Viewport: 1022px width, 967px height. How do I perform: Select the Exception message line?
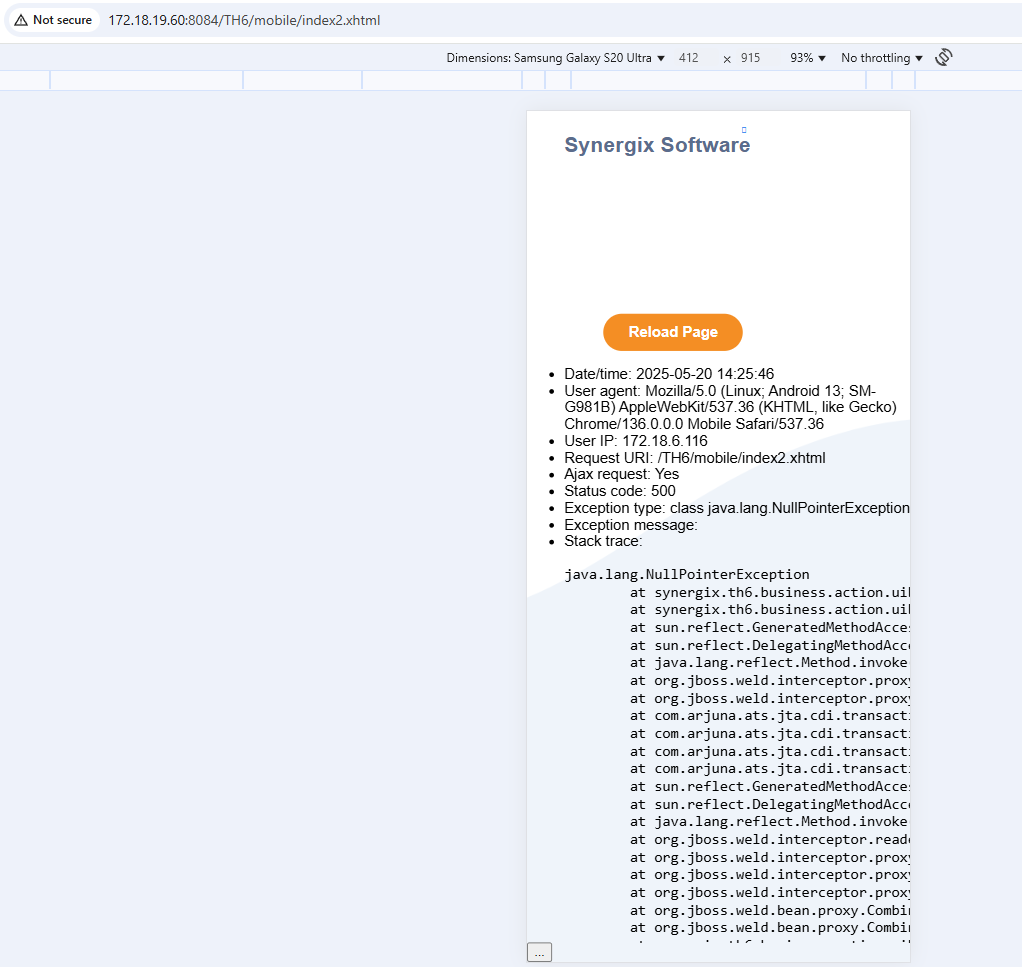(x=630, y=525)
